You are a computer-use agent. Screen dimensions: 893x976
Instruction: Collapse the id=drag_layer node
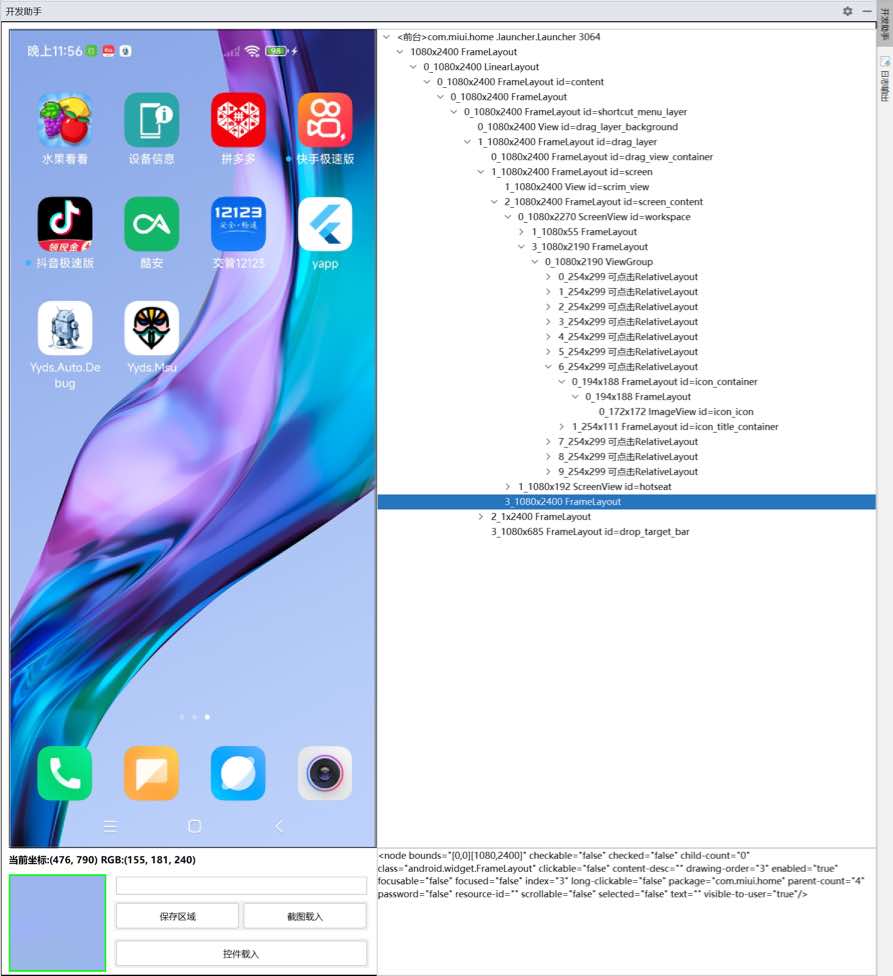467,142
